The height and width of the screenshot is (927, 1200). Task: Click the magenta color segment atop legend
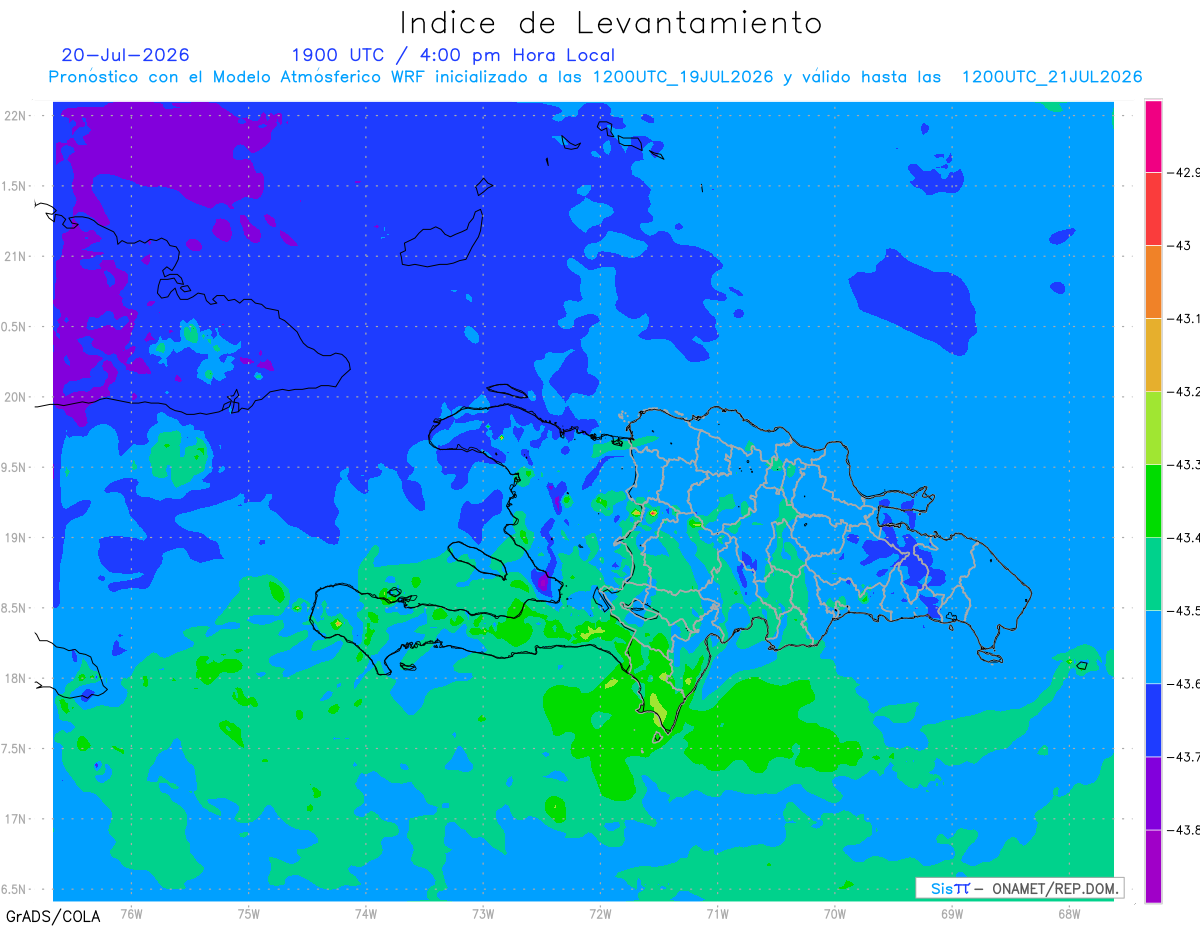(1153, 136)
